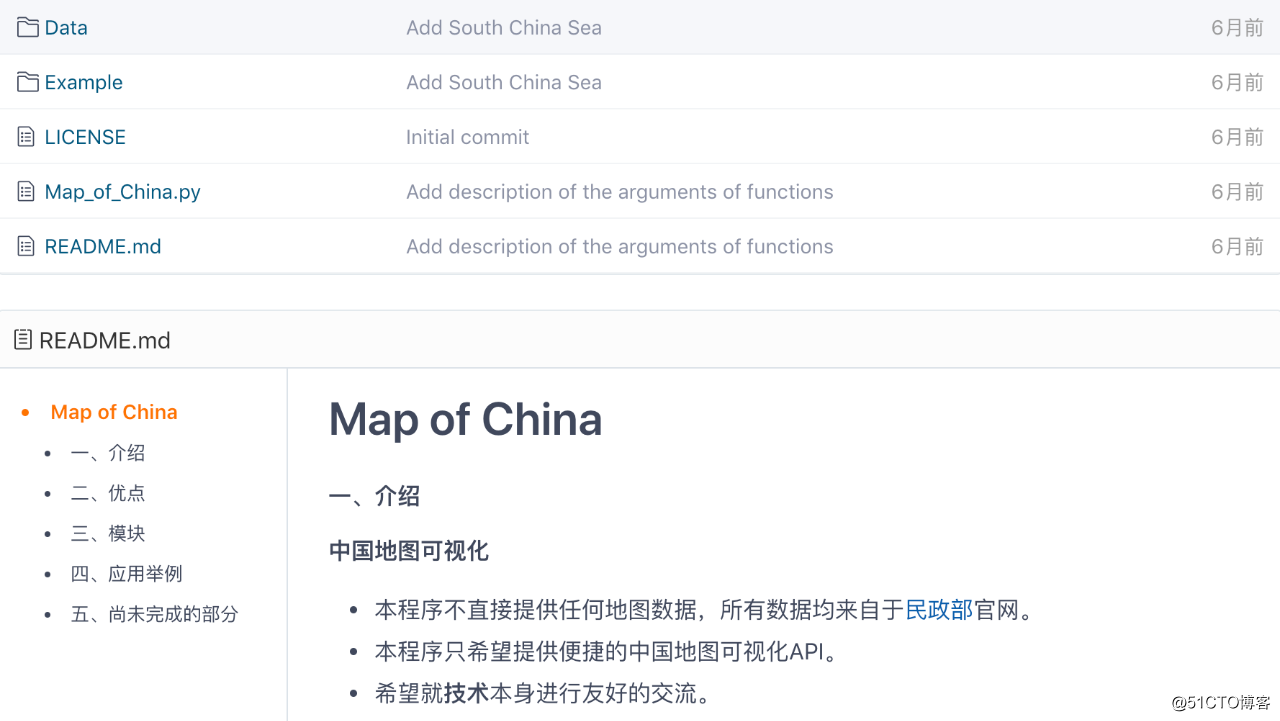
Task: Open the Data folder
Action: coord(66,27)
